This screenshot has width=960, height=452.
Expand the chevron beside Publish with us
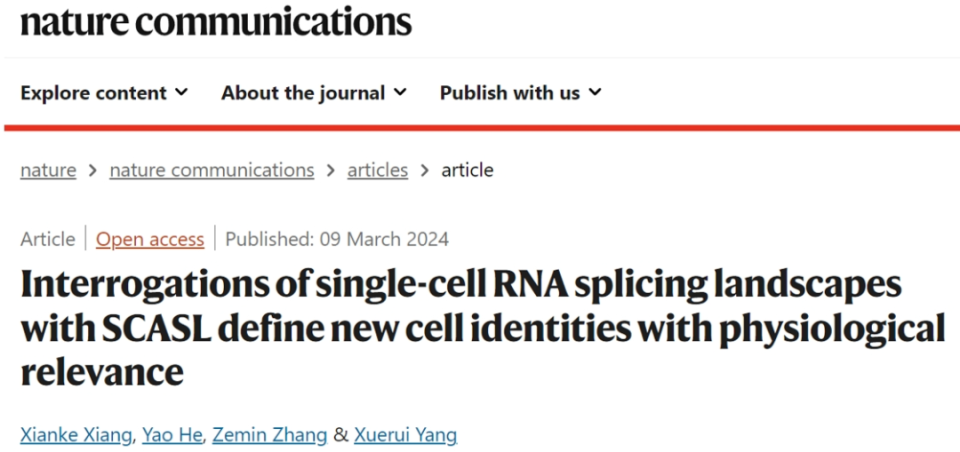pyautogui.click(x=595, y=93)
